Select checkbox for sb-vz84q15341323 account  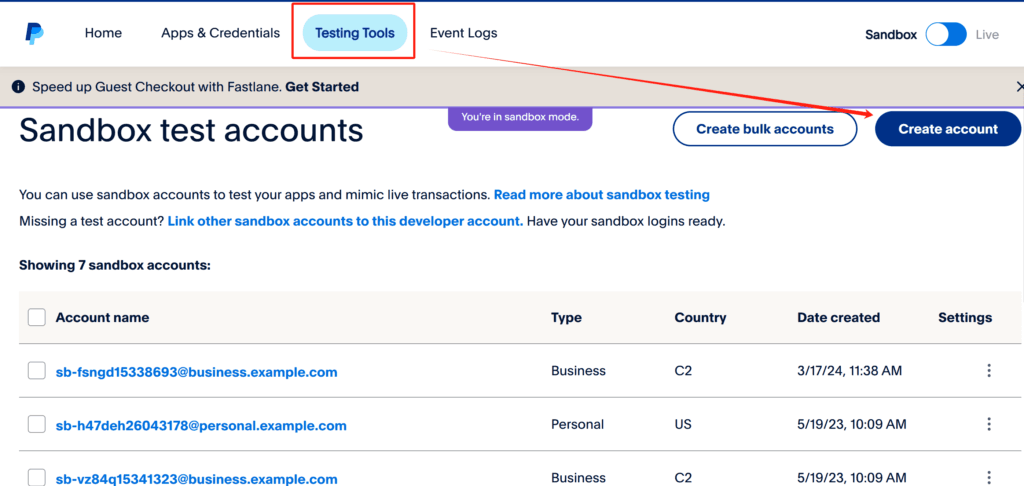(x=37, y=478)
